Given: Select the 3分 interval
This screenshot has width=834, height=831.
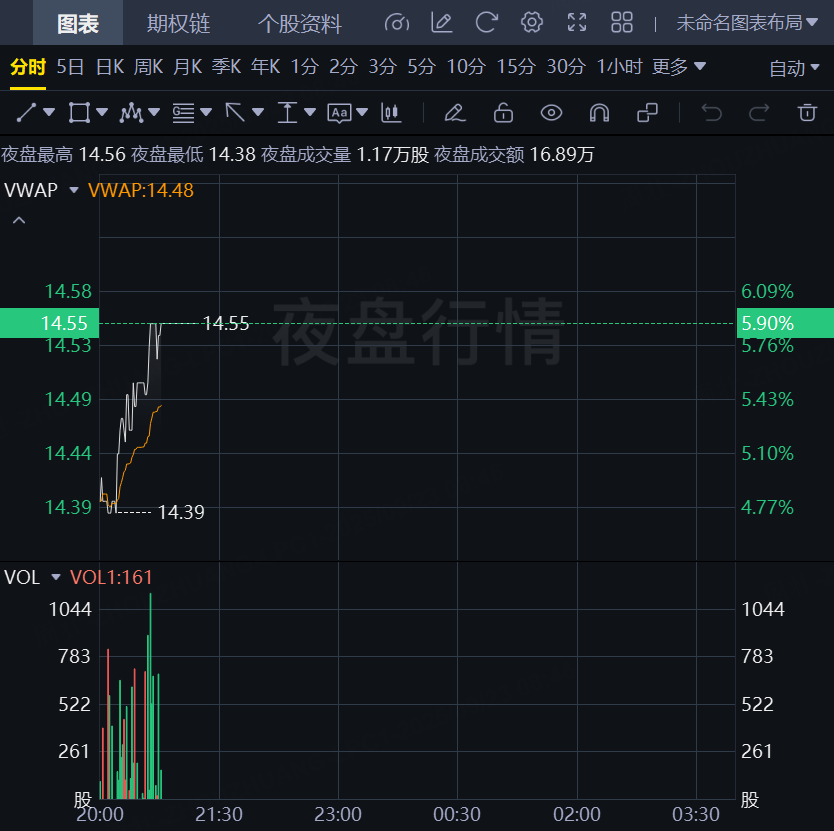Looking at the screenshot, I should (x=382, y=67).
